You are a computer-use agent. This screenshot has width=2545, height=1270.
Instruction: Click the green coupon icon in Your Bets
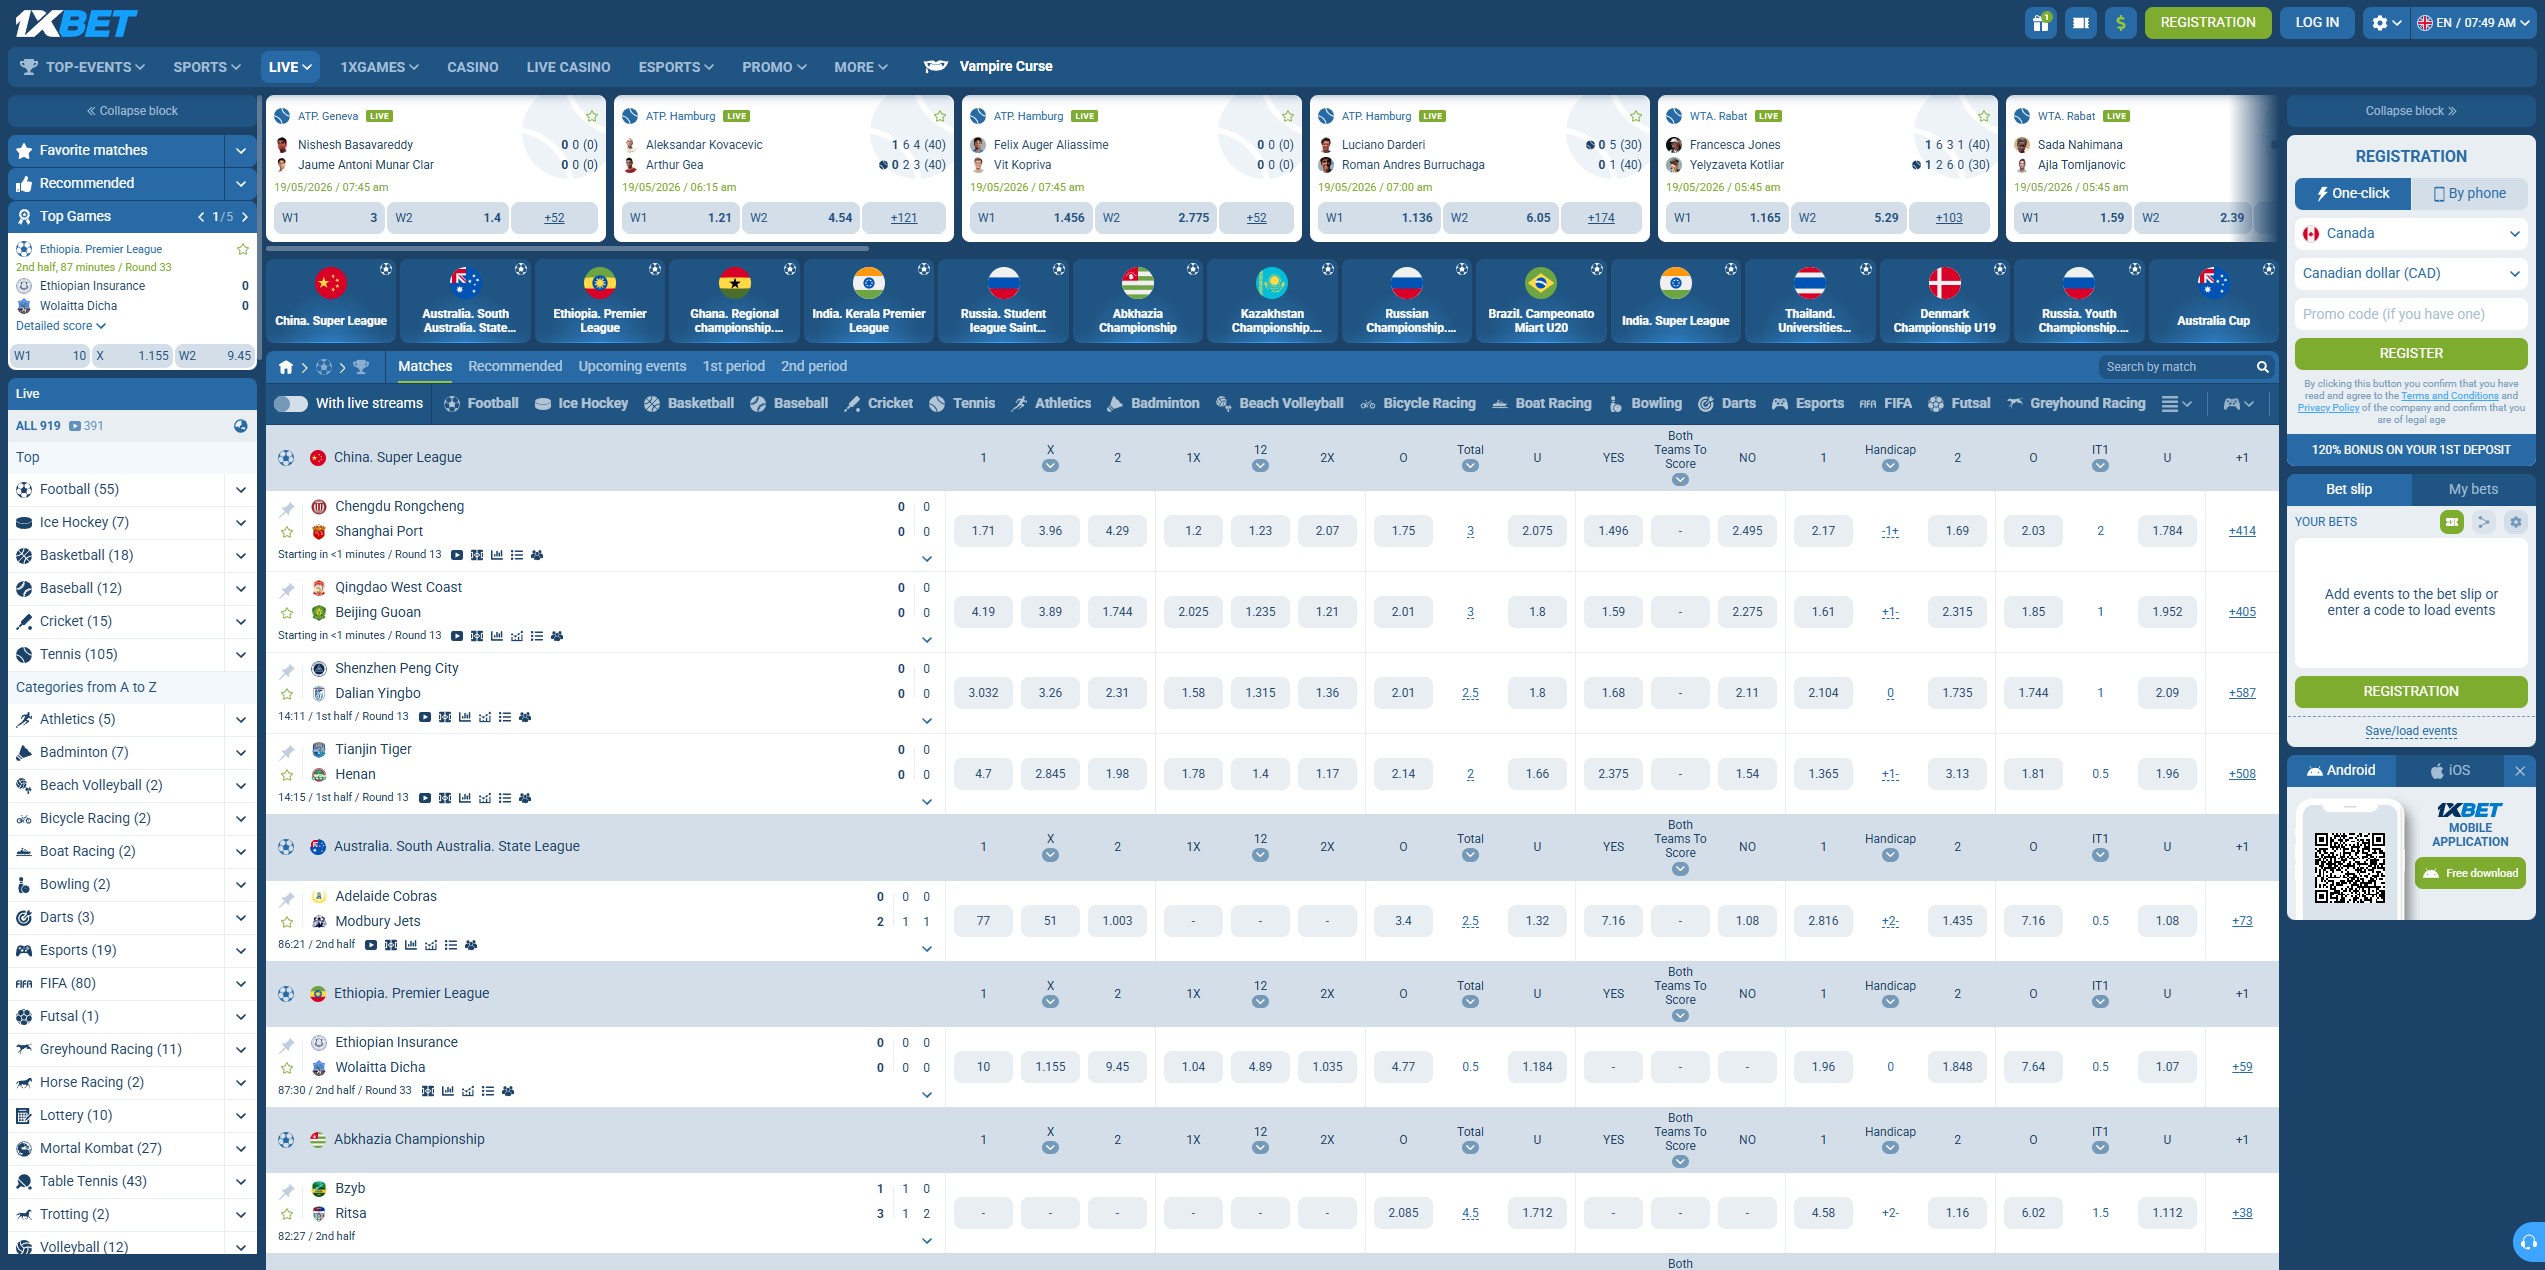tap(2451, 522)
